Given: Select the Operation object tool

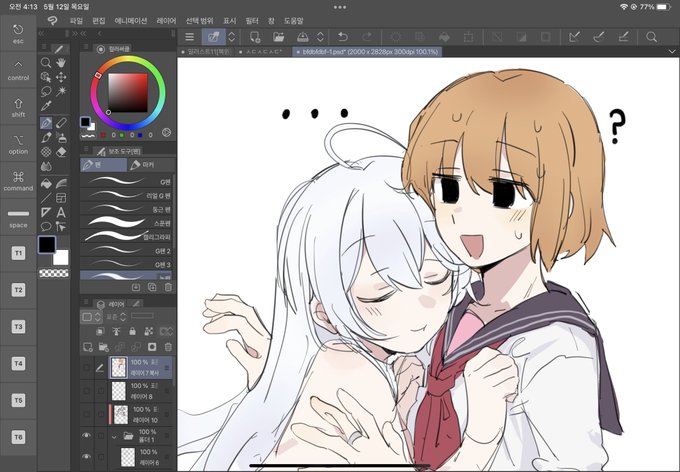Looking at the screenshot, I should point(46,77).
